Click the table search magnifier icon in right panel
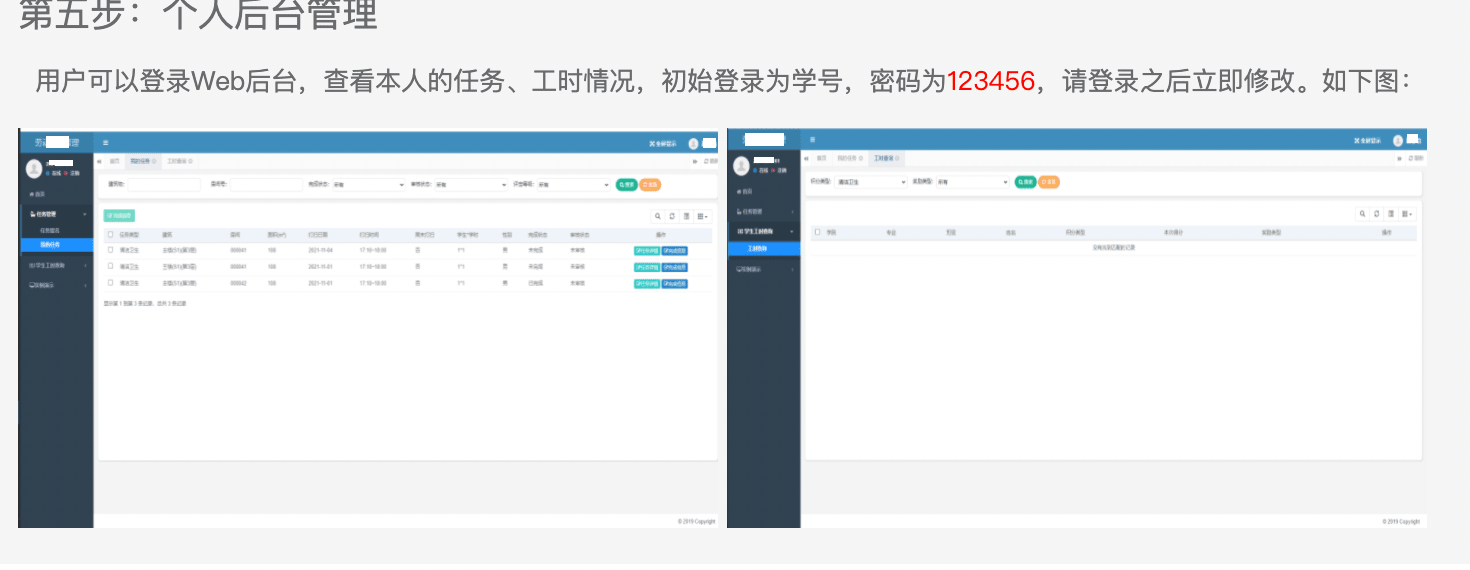The image size is (1470, 570). (1363, 214)
